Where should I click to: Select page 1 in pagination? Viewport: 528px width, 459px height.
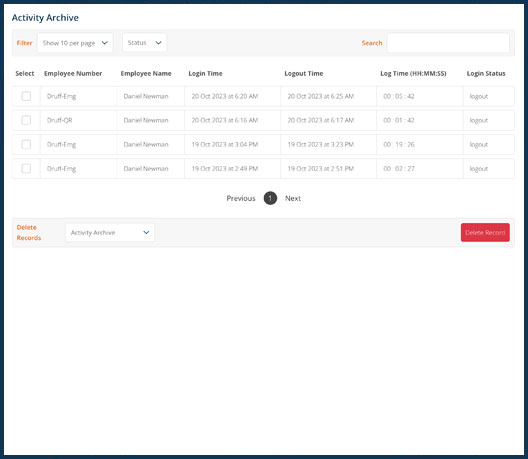[270, 198]
